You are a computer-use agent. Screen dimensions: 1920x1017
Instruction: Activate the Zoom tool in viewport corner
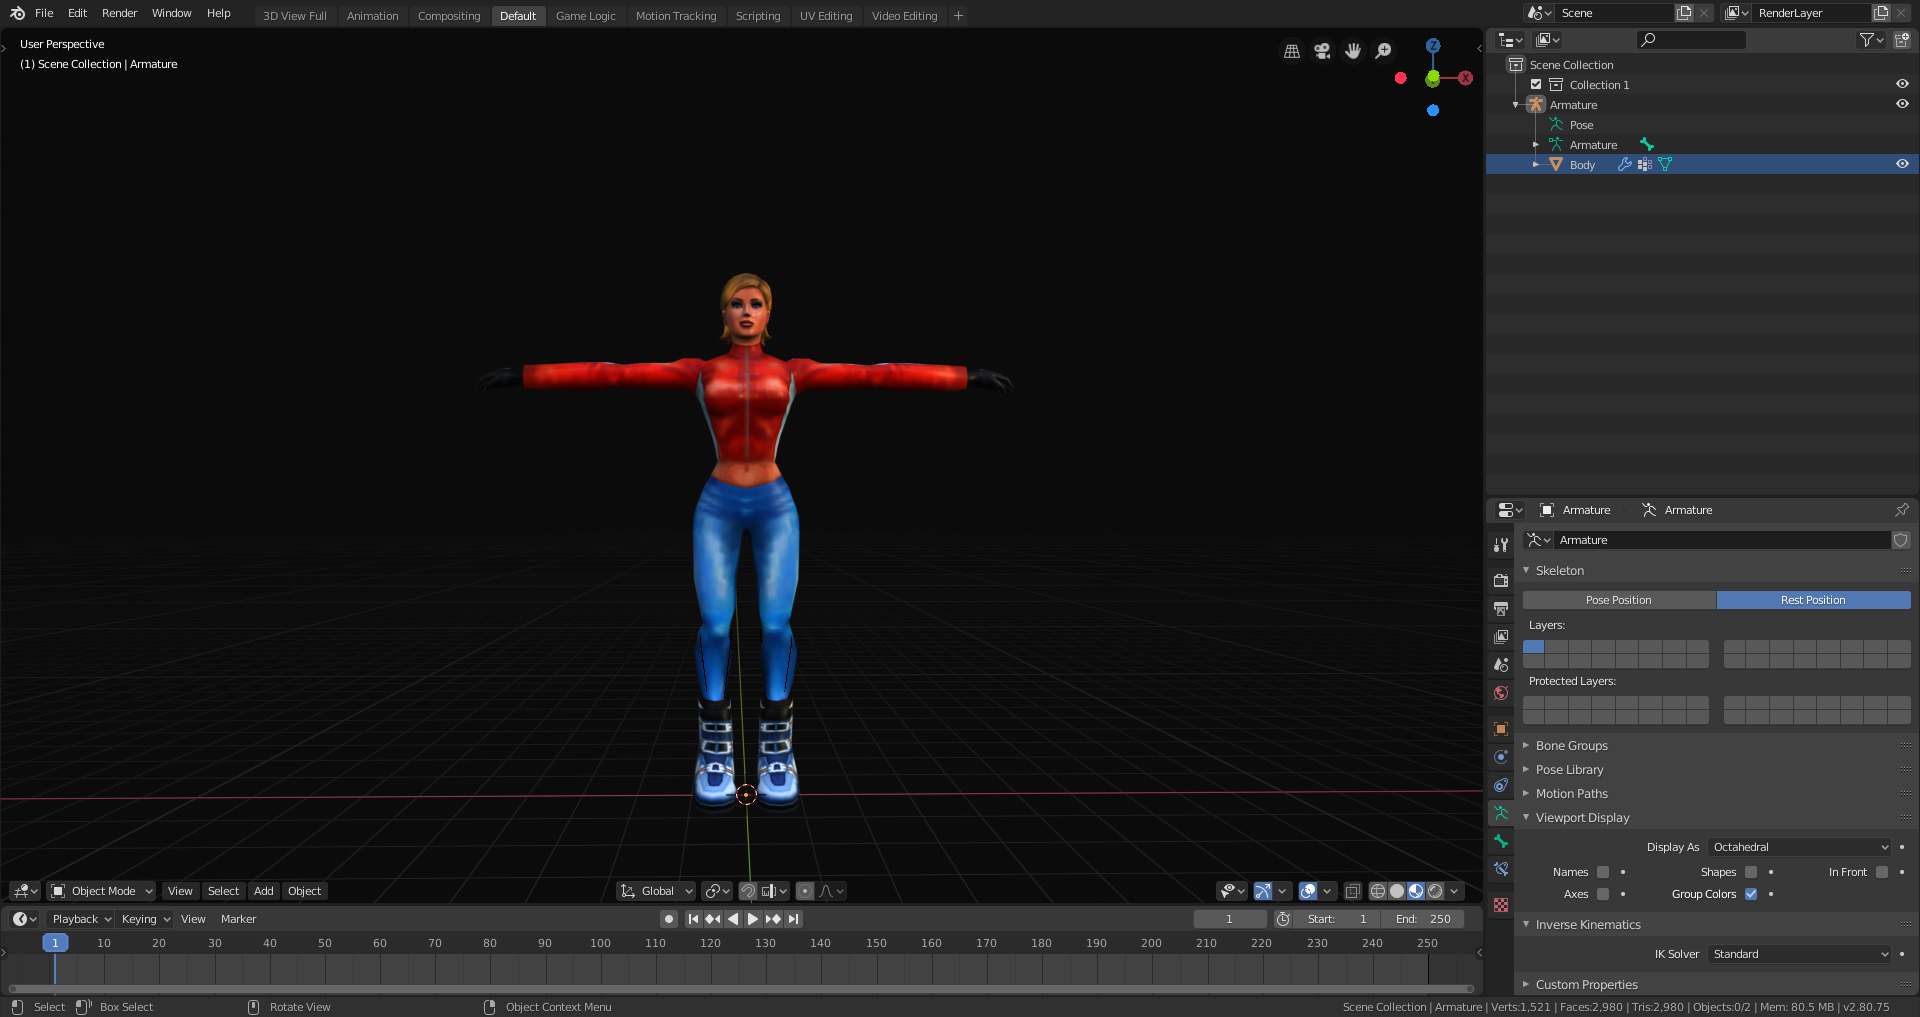tap(1383, 51)
